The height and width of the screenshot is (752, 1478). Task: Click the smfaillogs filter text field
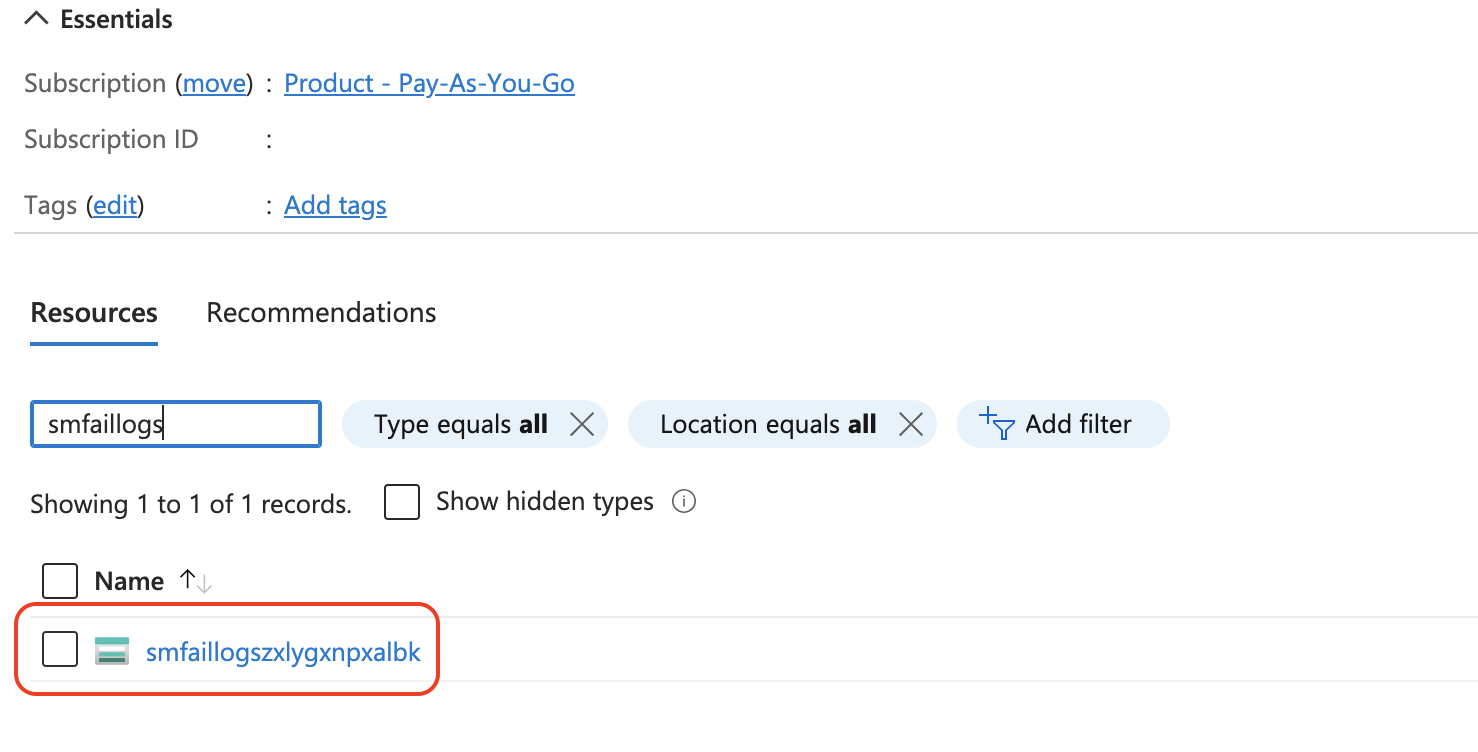176,424
